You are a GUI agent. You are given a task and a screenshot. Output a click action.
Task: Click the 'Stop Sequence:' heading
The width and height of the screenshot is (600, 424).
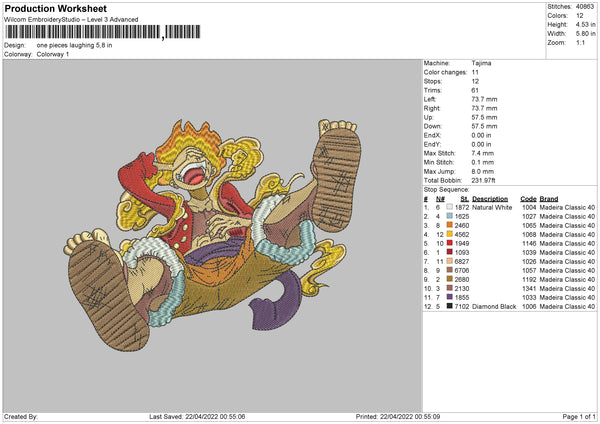[446, 190]
